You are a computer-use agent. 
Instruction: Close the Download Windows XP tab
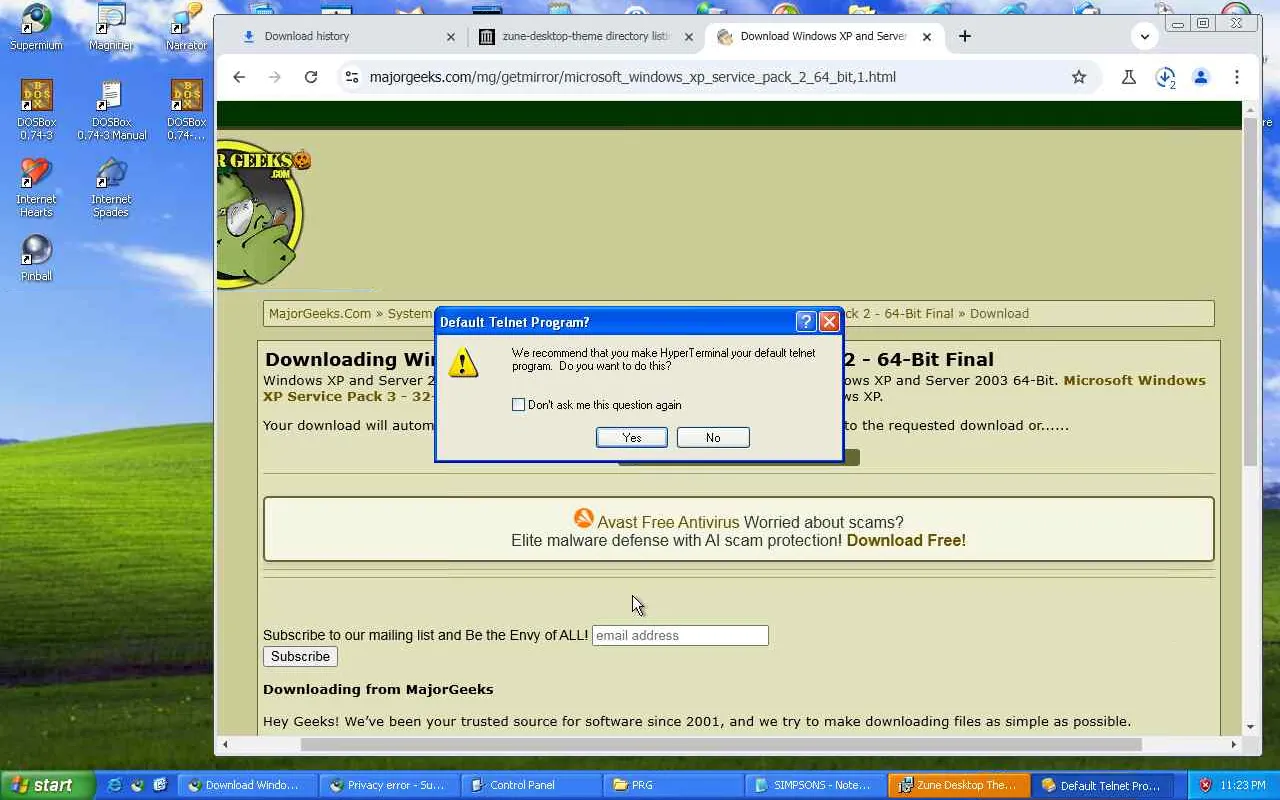coord(926,37)
